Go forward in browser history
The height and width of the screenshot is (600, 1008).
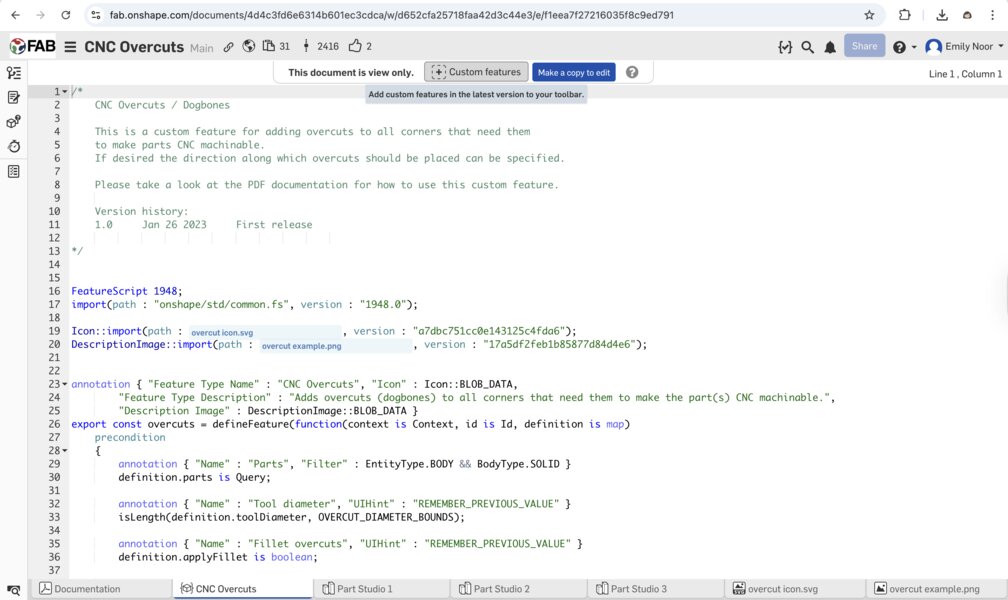point(40,15)
